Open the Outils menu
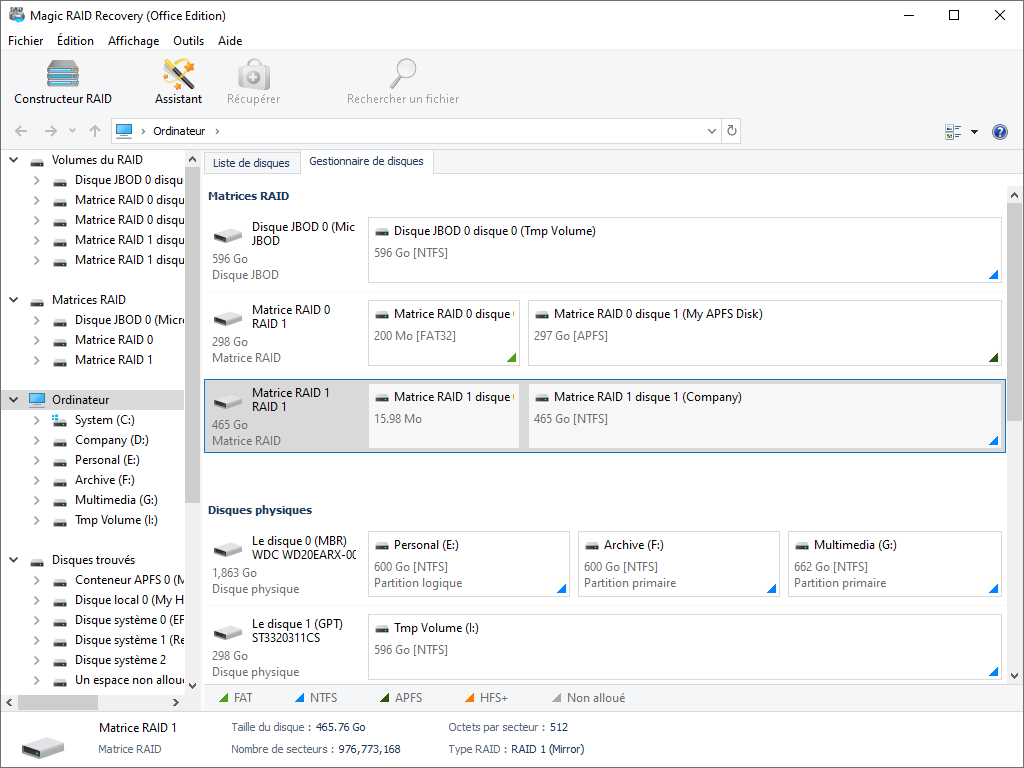 [188, 40]
